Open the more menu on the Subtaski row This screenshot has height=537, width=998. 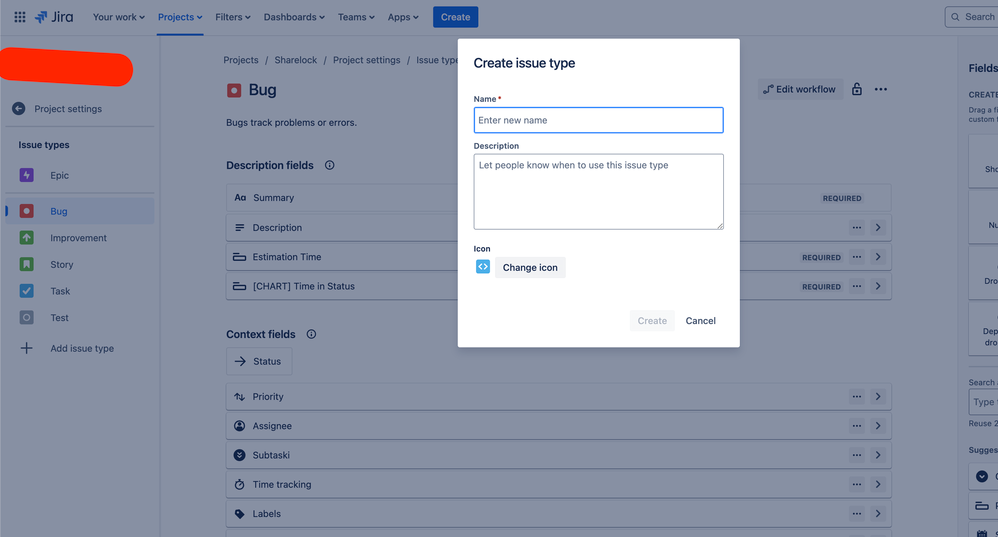[x=857, y=455]
